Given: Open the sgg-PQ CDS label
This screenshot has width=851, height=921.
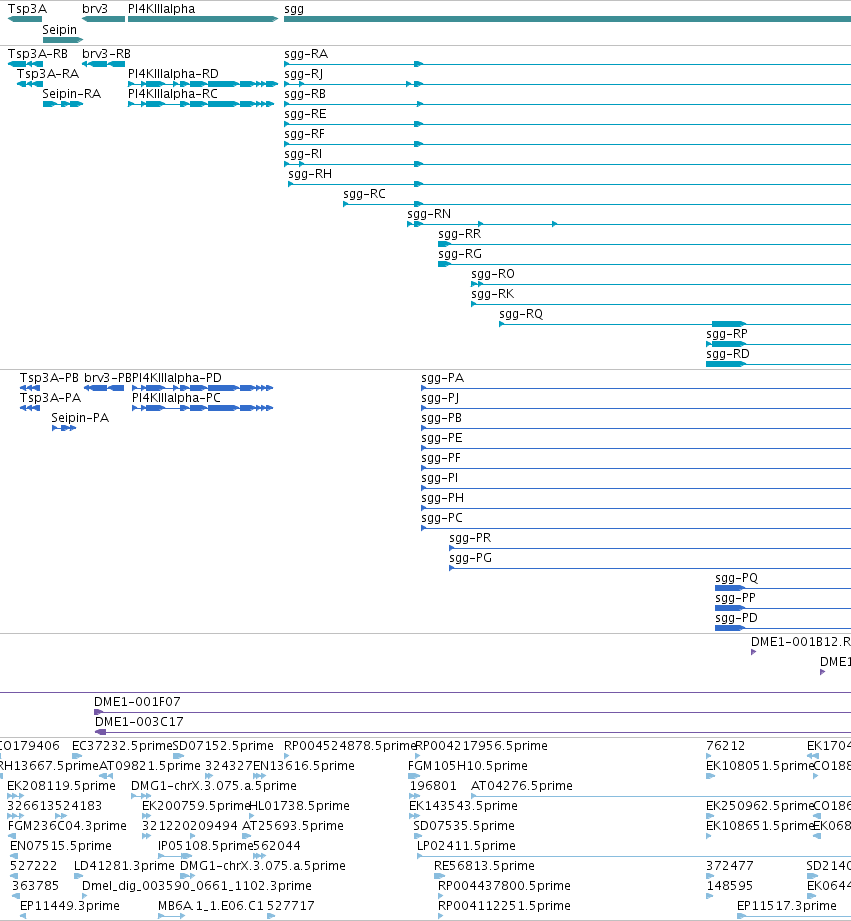Looking at the screenshot, I should (x=736, y=577).
